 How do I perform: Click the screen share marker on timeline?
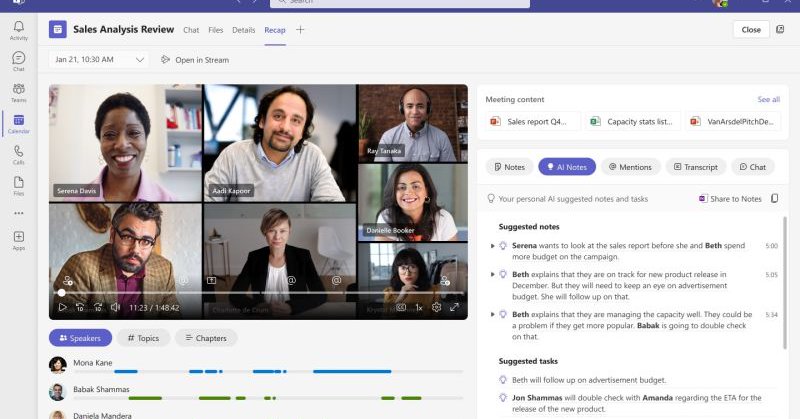tap(211, 280)
